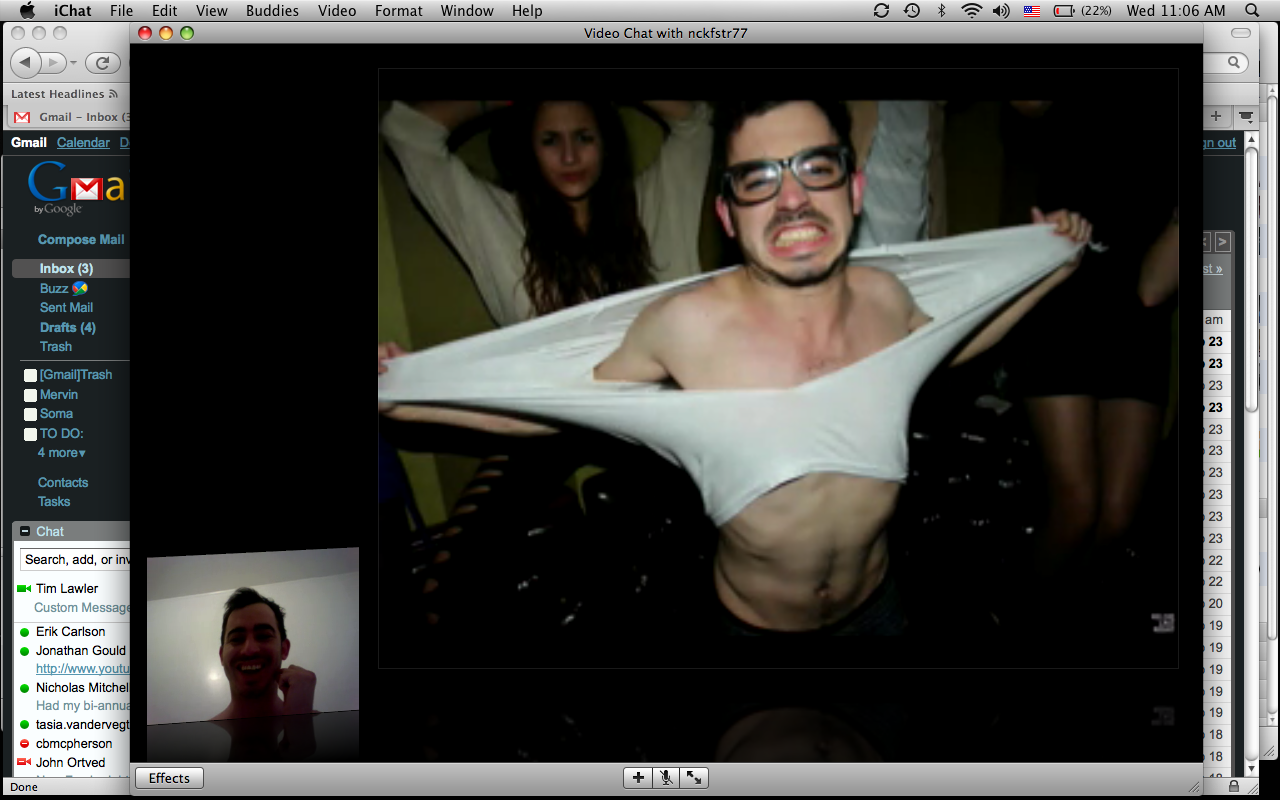The height and width of the screenshot is (800, 1280).
Task: Click the sync status icon in menu bar
Action: click(881, 11)
